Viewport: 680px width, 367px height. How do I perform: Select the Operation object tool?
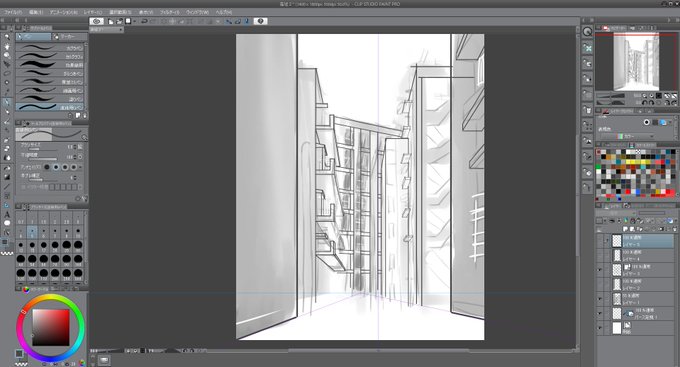[x=7, y=55]
